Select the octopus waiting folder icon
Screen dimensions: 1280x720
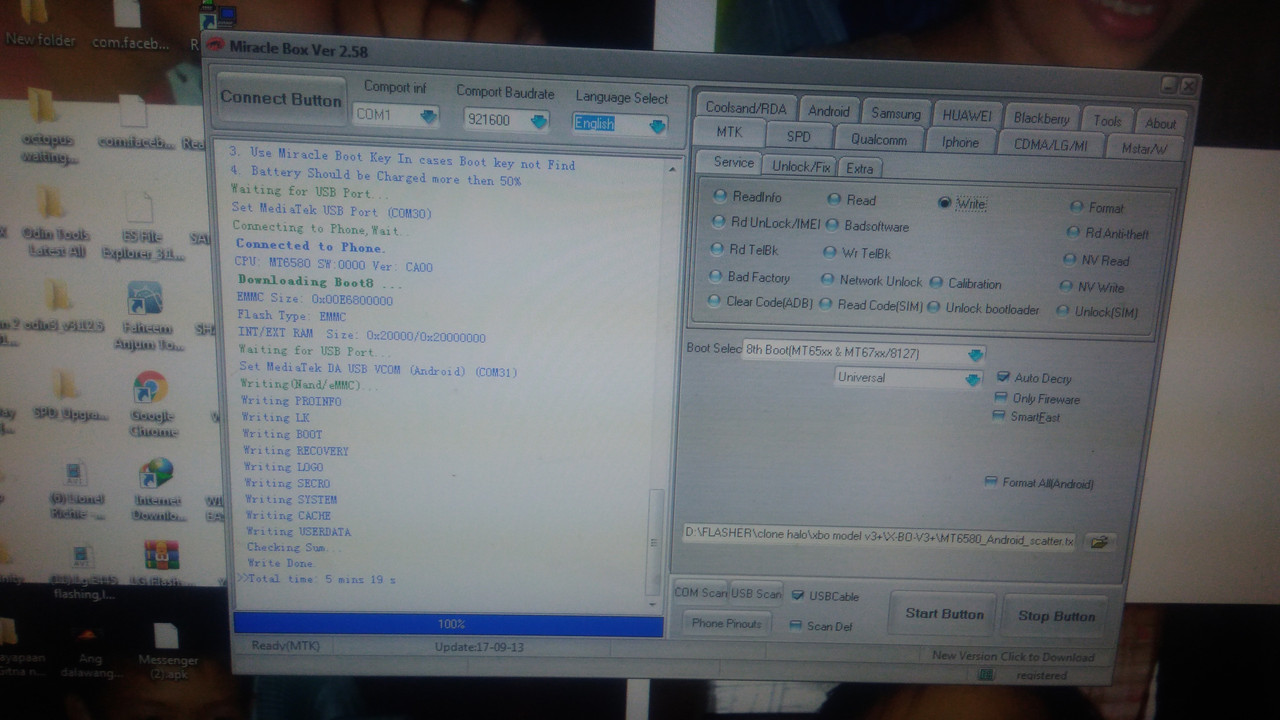[47, 126]
